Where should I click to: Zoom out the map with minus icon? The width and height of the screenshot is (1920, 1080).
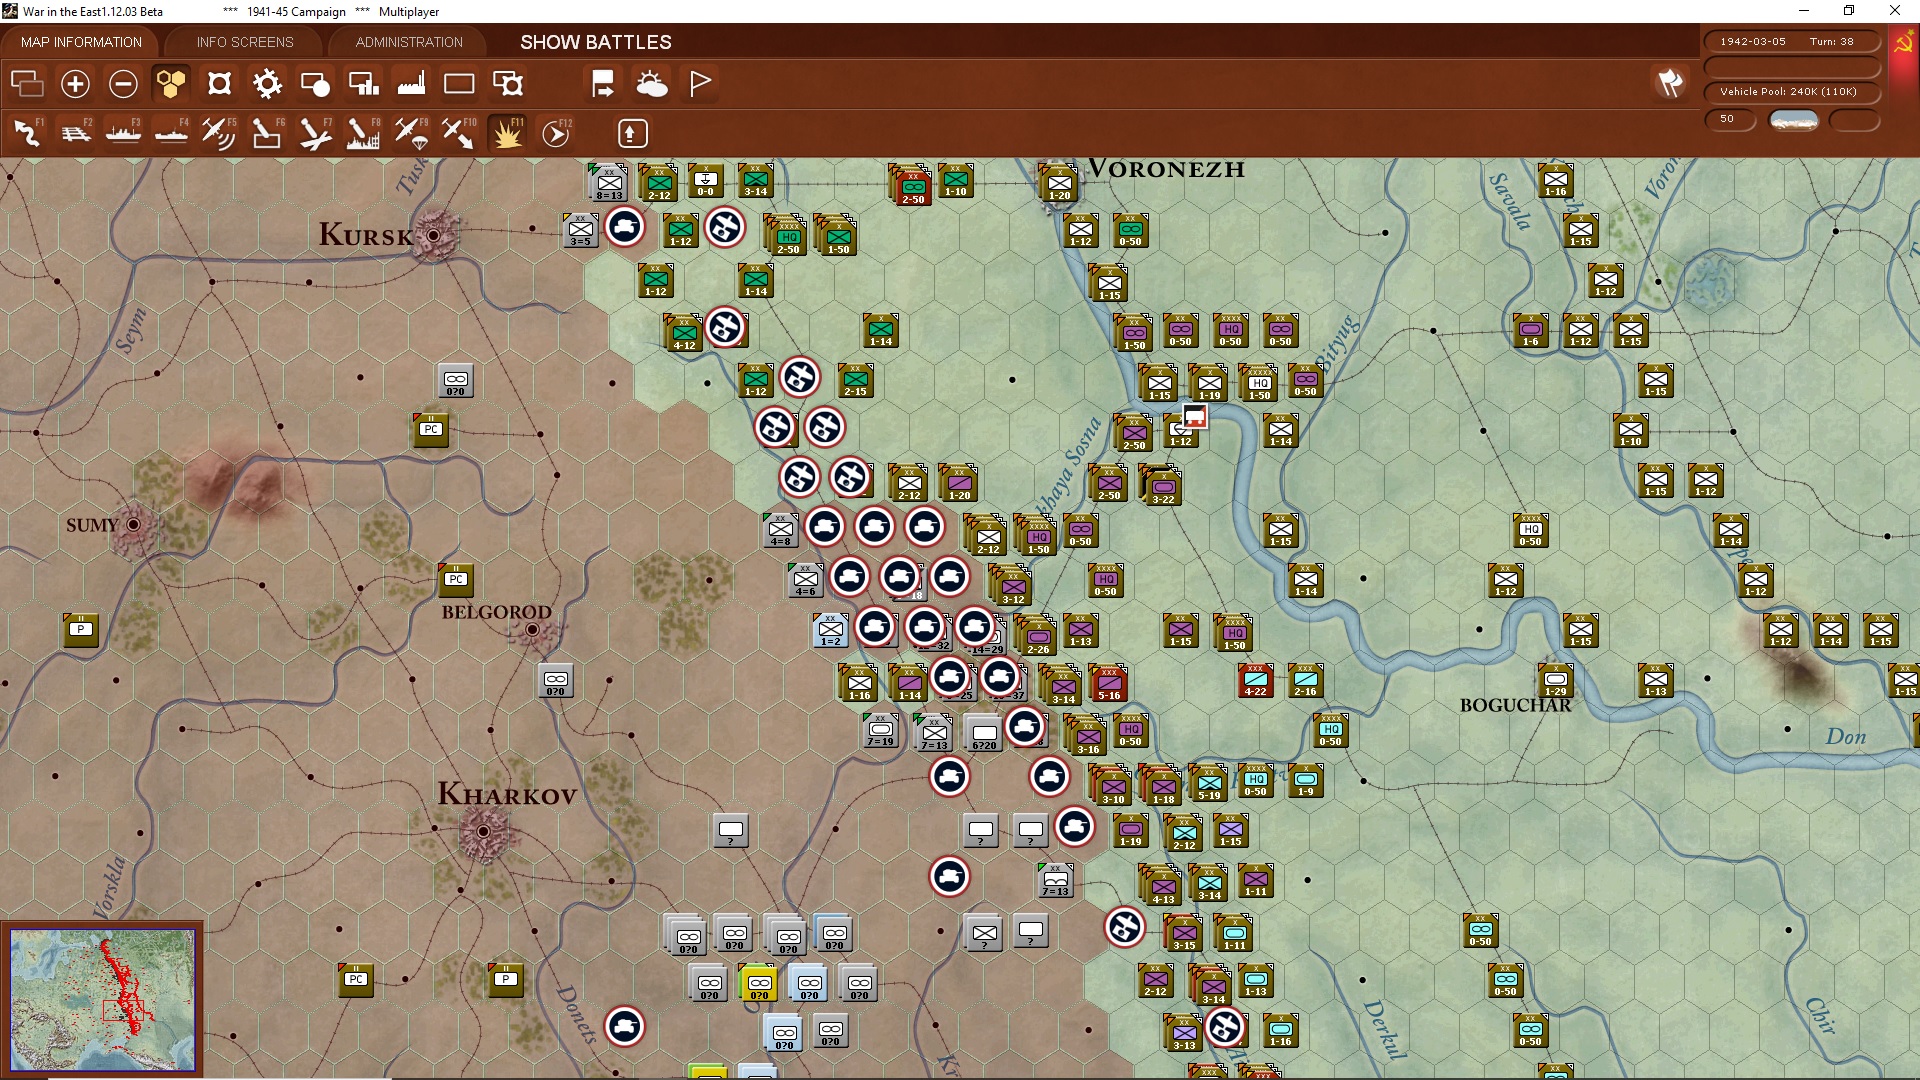[x=123, y=84]
